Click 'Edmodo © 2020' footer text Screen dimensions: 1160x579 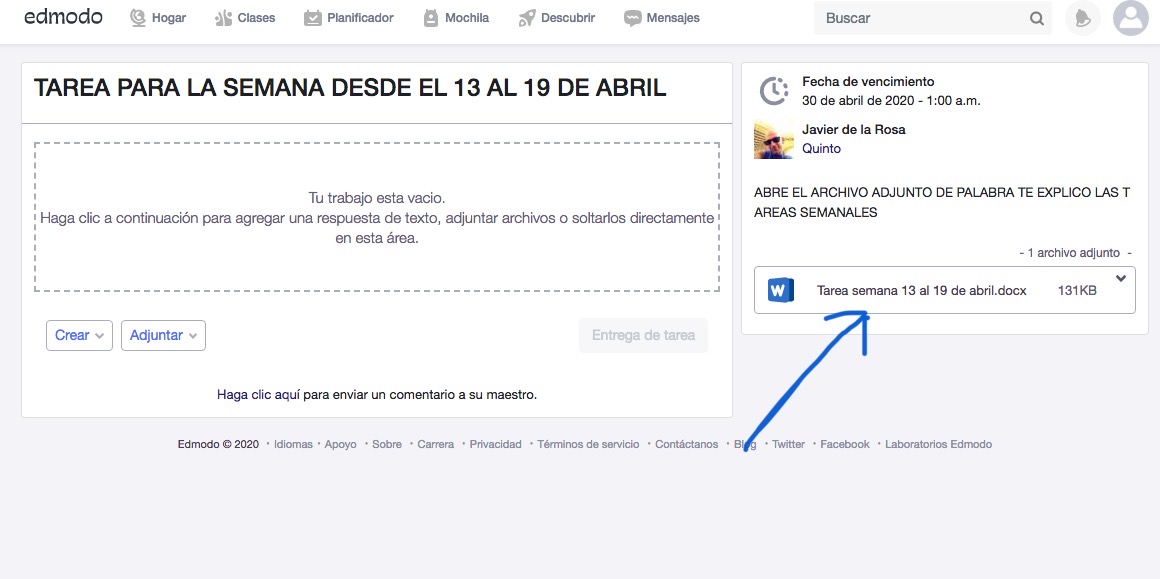pos(218,444)
